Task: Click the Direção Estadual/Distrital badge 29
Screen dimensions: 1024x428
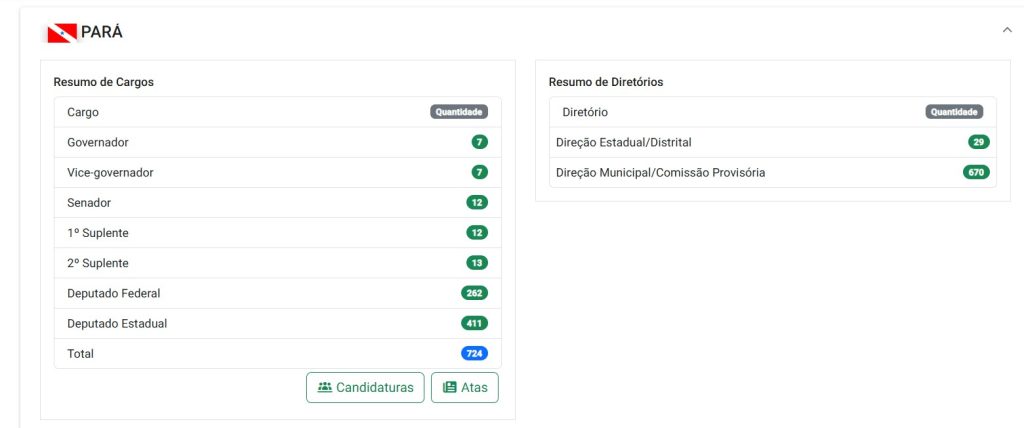Action: [979, 142]
